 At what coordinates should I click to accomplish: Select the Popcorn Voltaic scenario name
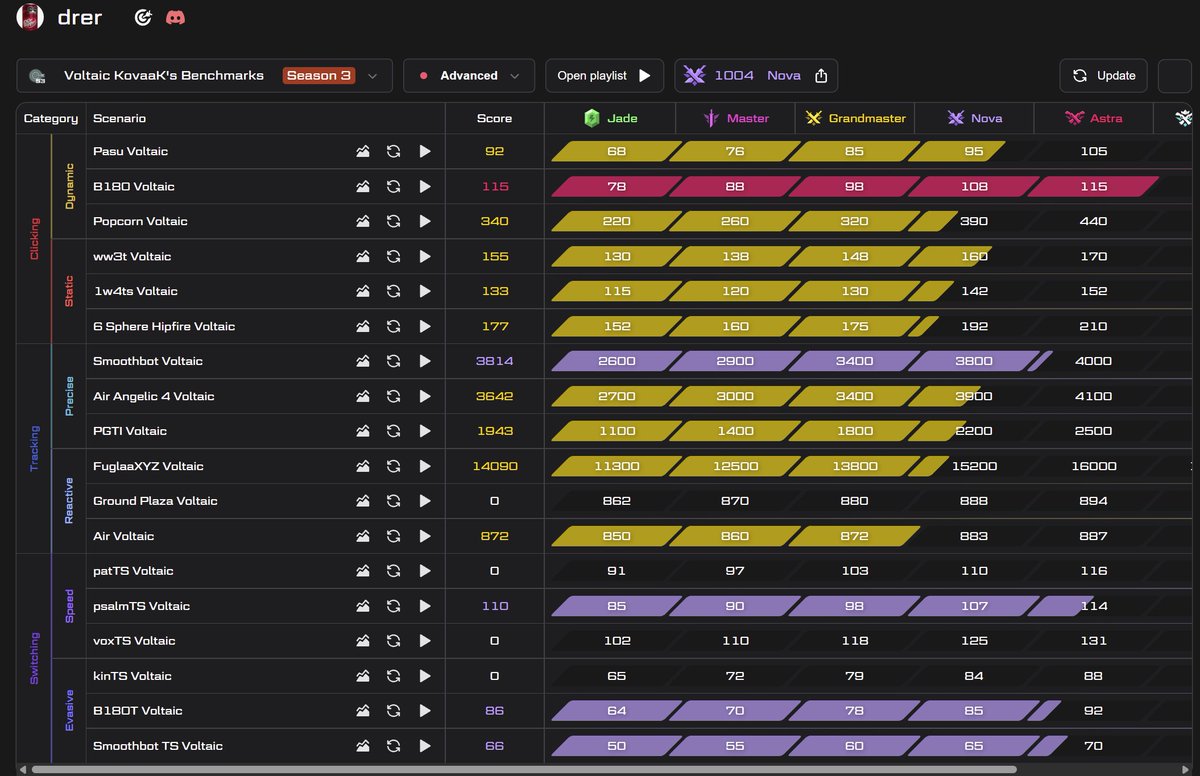pyautogui.click(x=140, y=221)
